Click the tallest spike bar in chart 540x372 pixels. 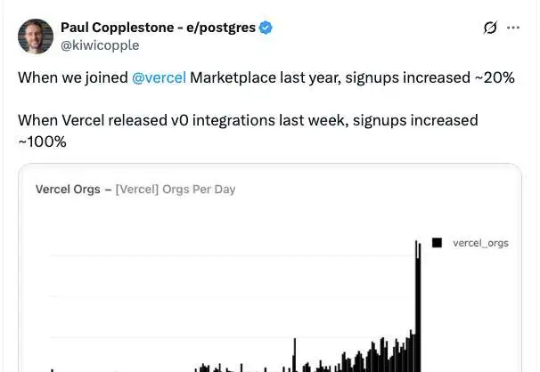click(x=418, y=306)
